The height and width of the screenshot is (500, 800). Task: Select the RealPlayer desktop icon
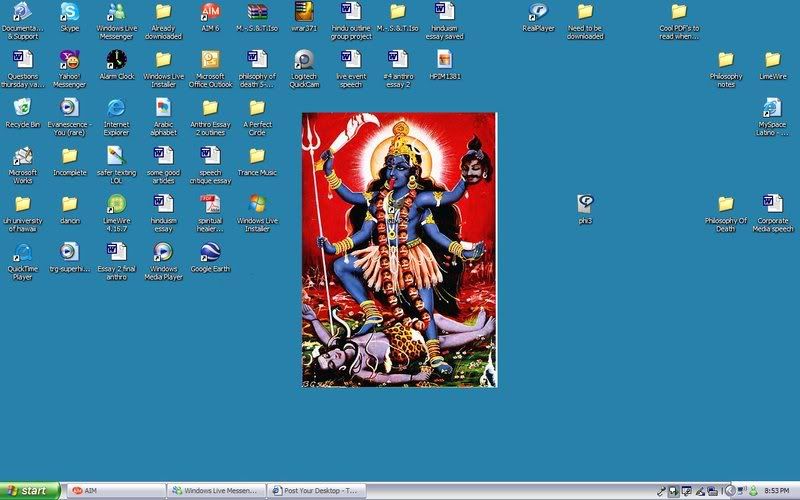point(538,12)
